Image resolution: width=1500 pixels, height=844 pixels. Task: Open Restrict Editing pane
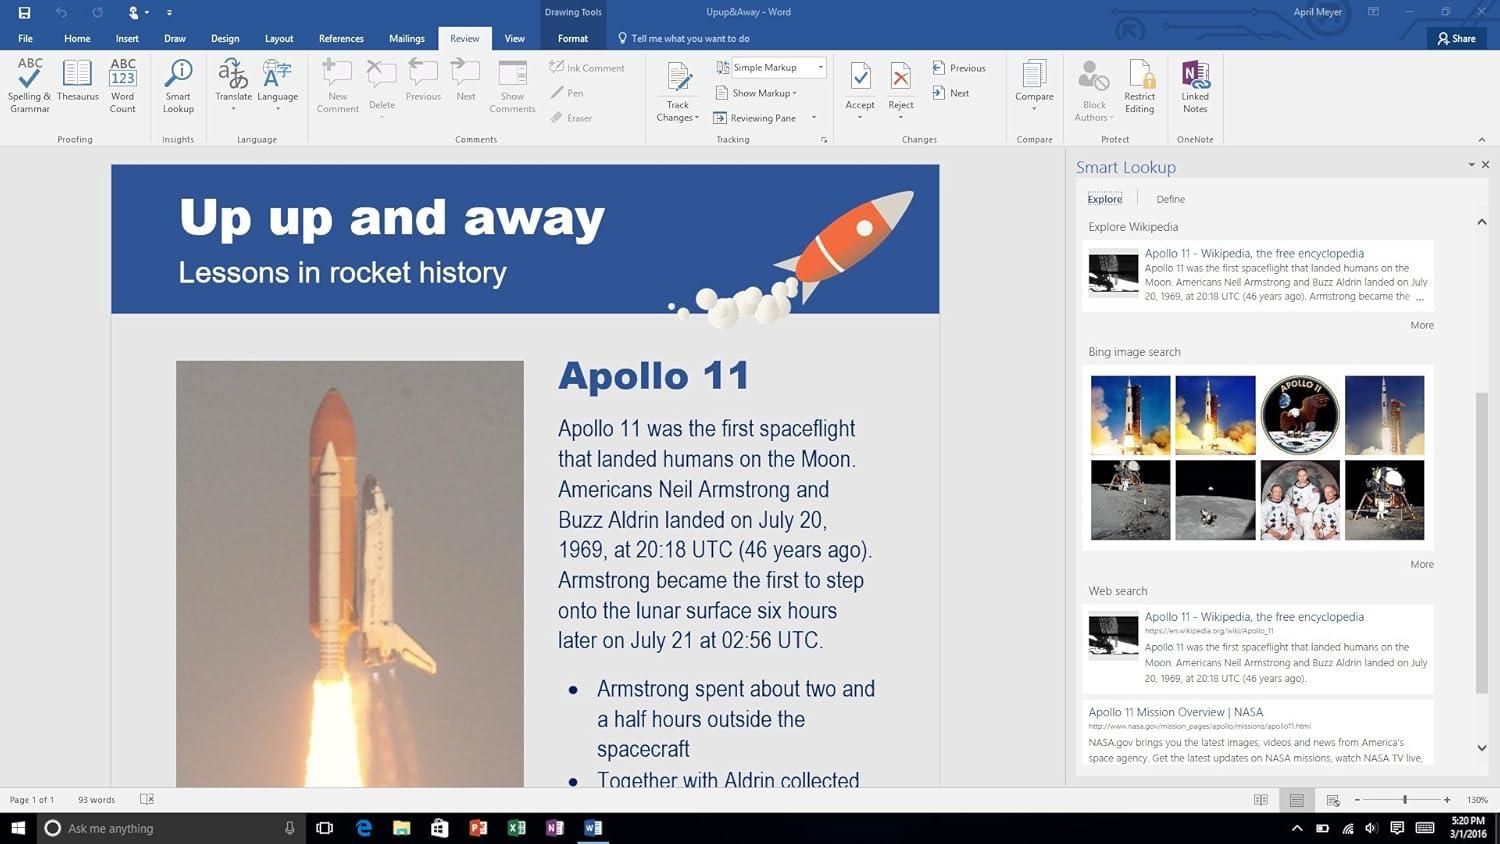[1139, 85]
